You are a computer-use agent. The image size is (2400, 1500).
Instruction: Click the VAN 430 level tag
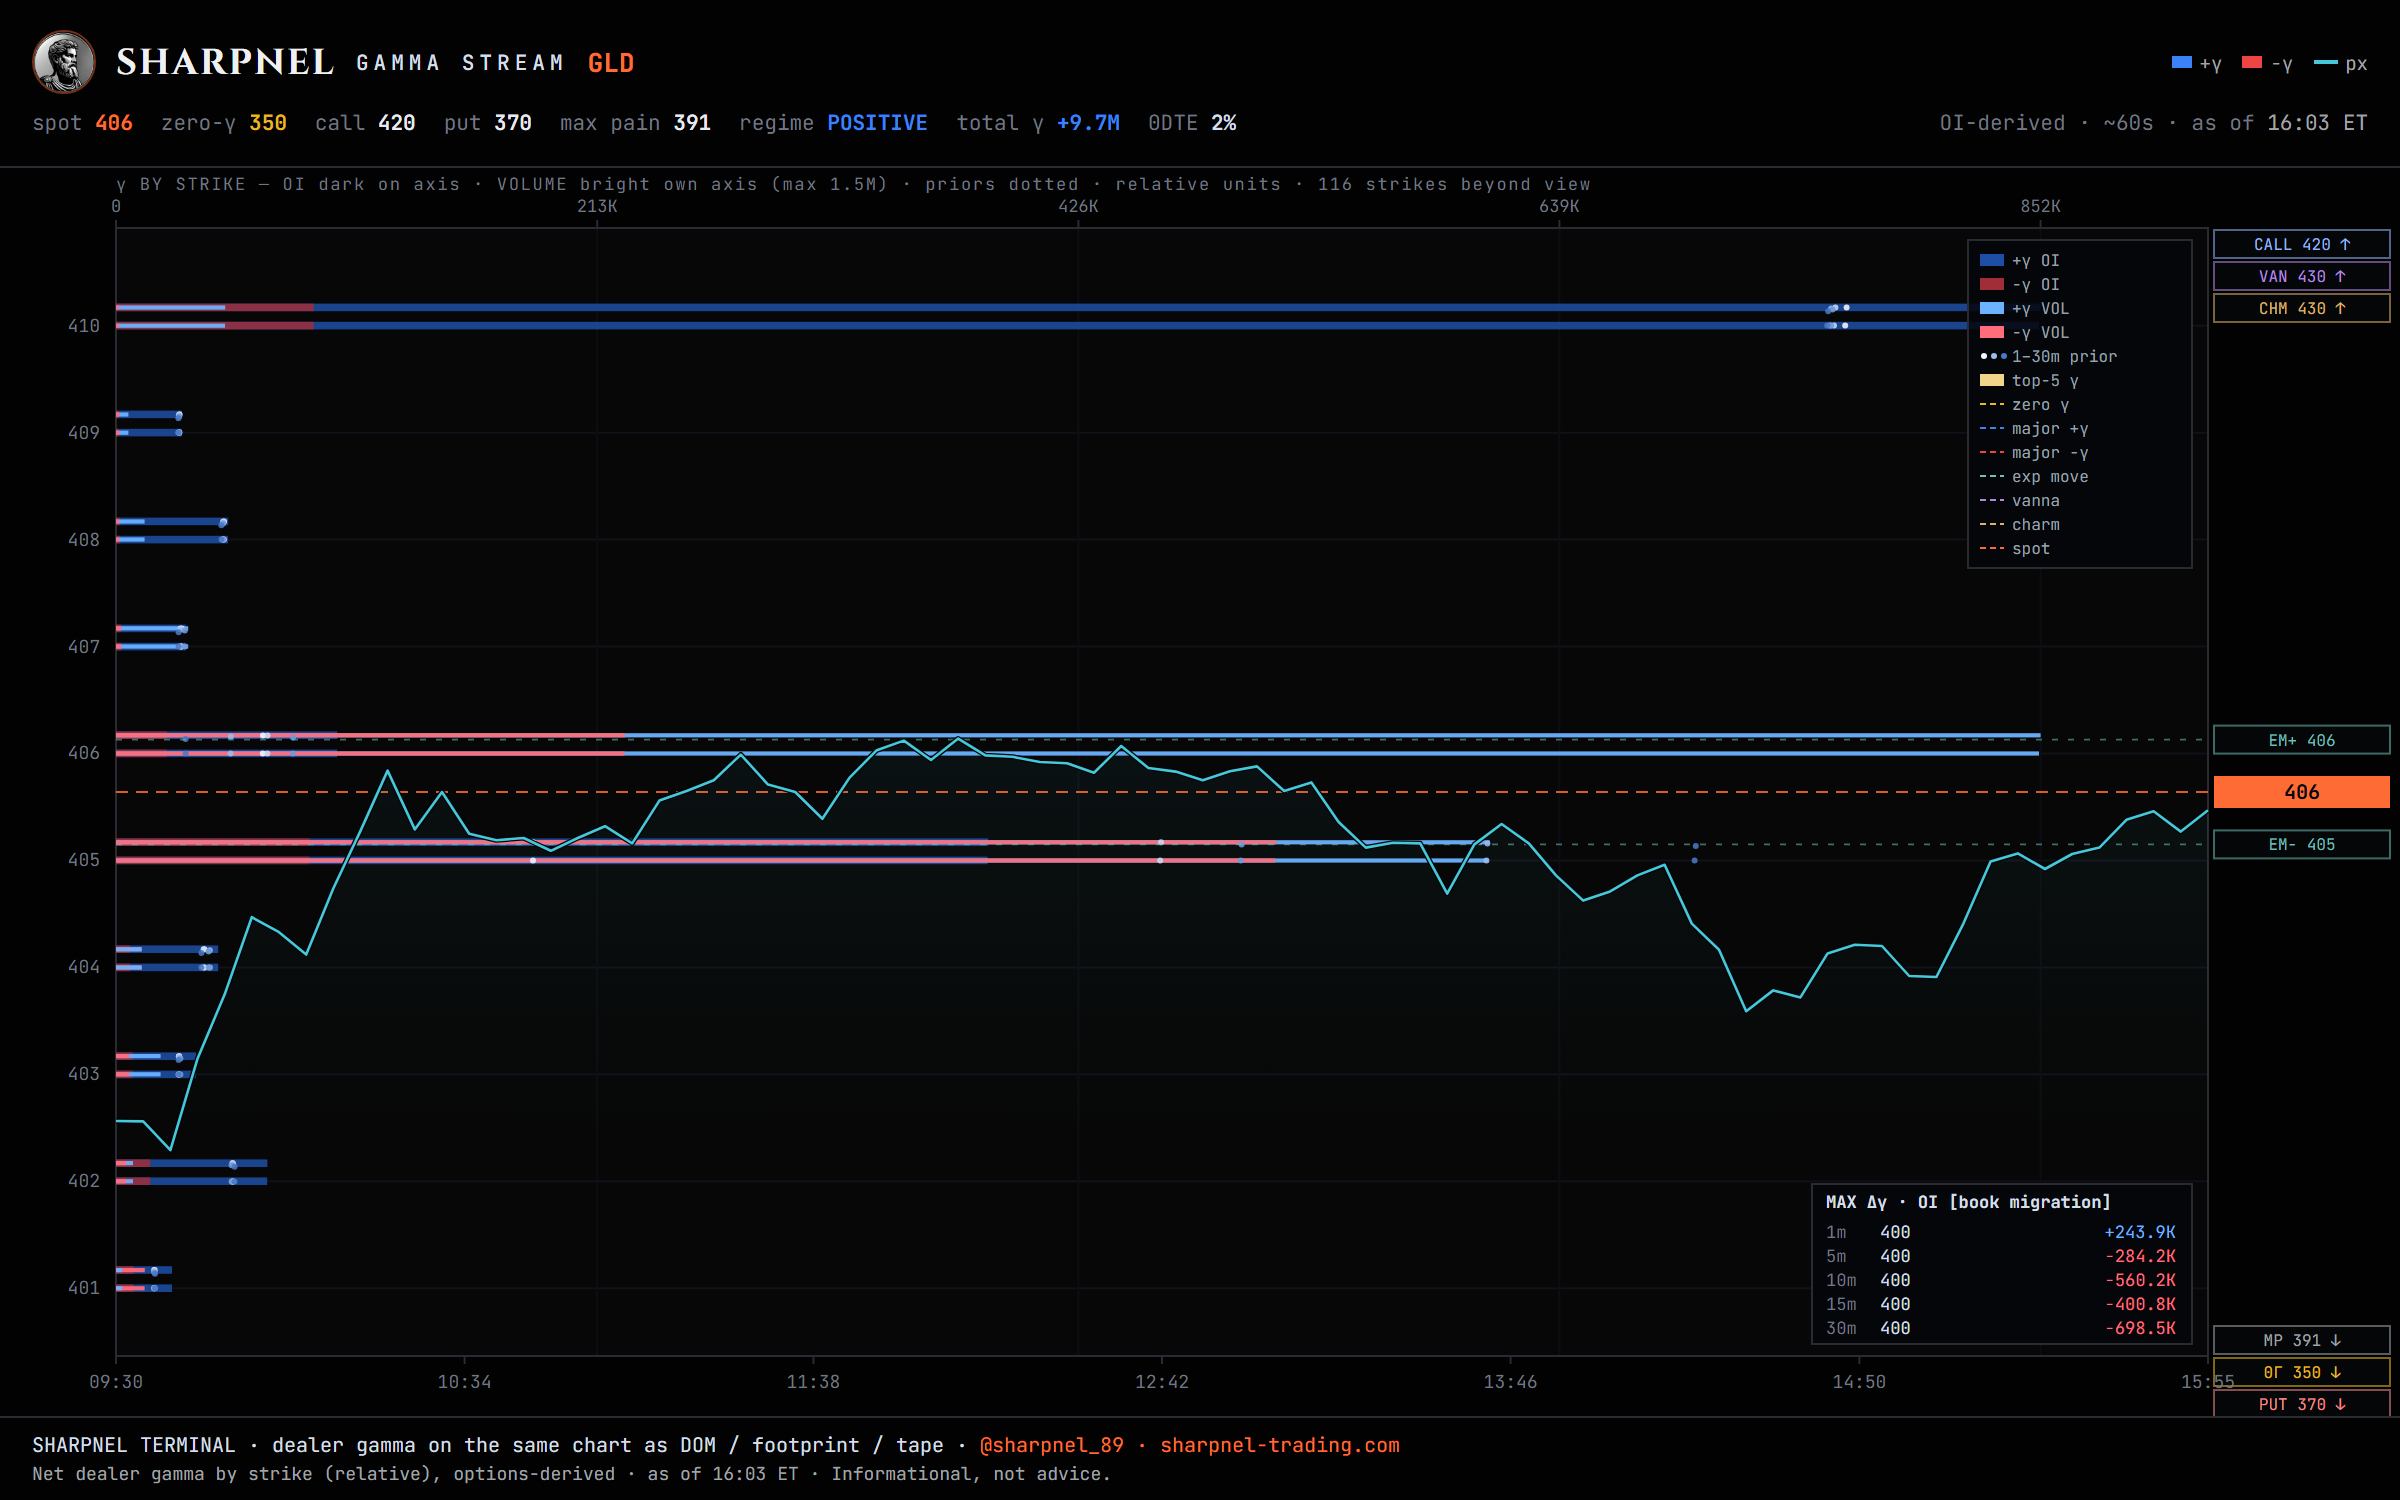tap(2301, 276)
